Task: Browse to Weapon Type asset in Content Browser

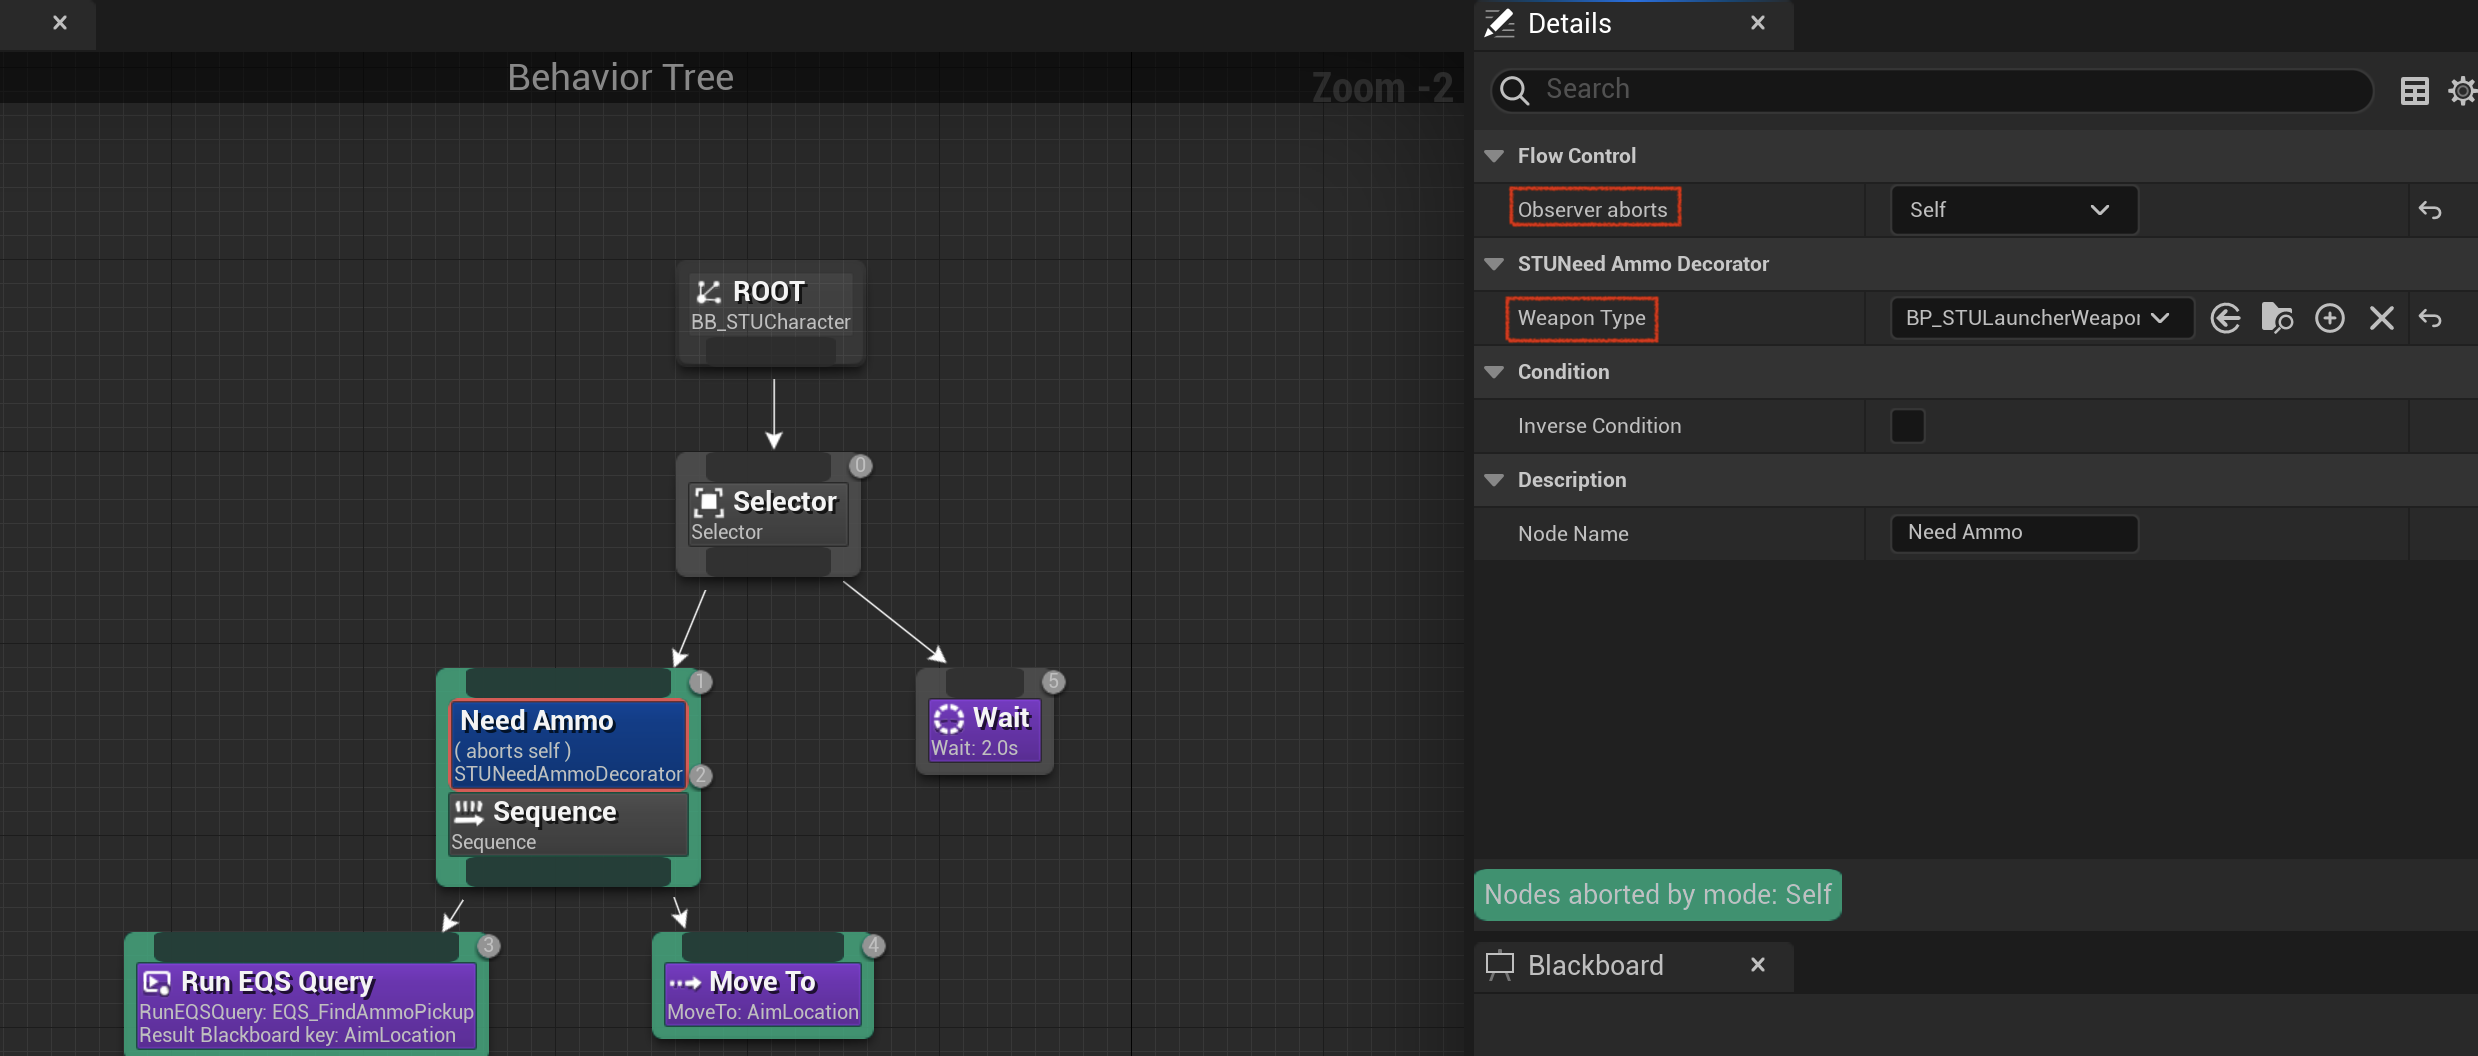Action: pos(2277,318)
